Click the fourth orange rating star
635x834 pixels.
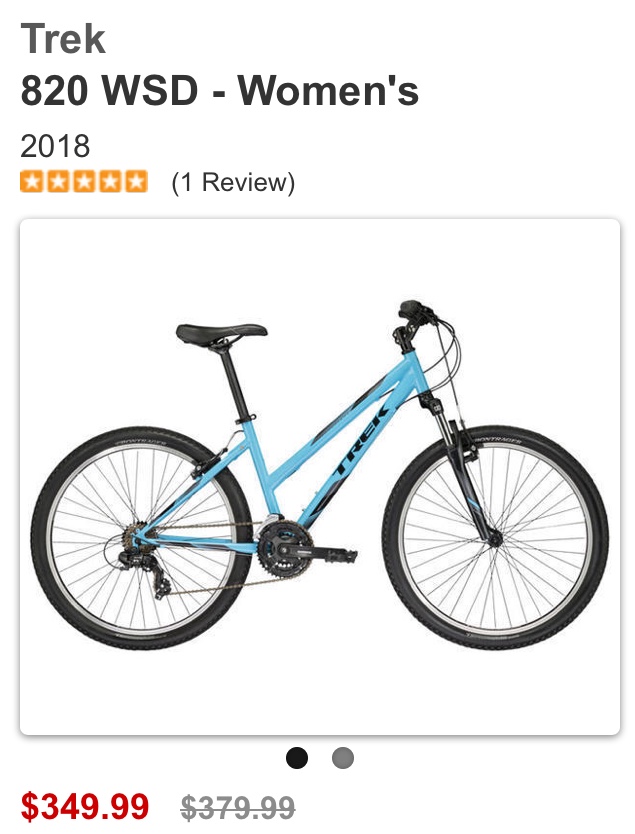(110, 181)
